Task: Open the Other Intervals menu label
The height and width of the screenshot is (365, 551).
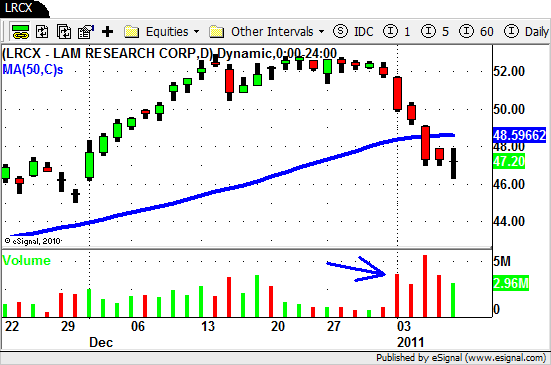Action: [272, 32]
